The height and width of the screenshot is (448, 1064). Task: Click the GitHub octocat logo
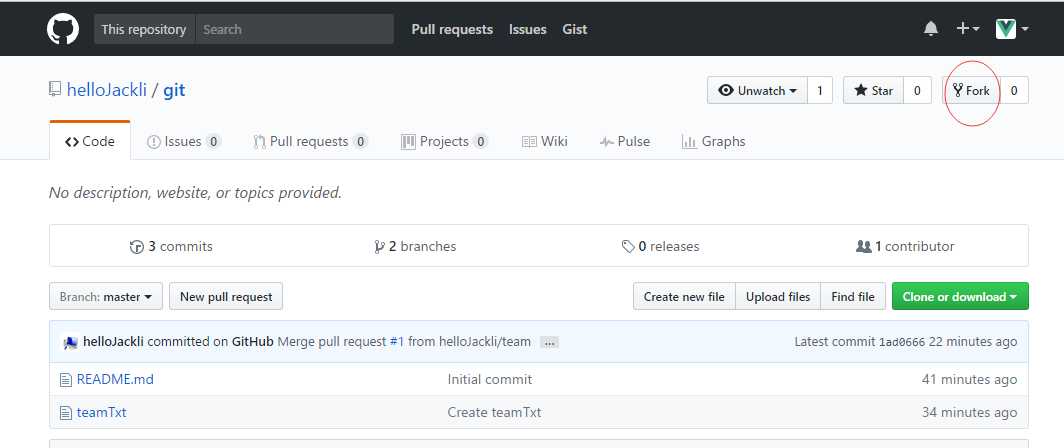tap(63, 29)
